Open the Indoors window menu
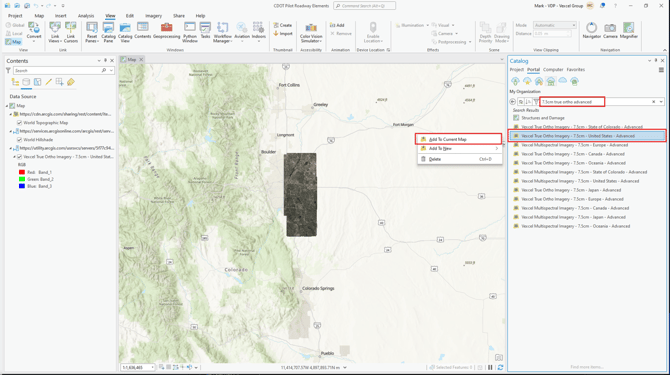This screenshot has height=375, width=670. coord(259,32)
